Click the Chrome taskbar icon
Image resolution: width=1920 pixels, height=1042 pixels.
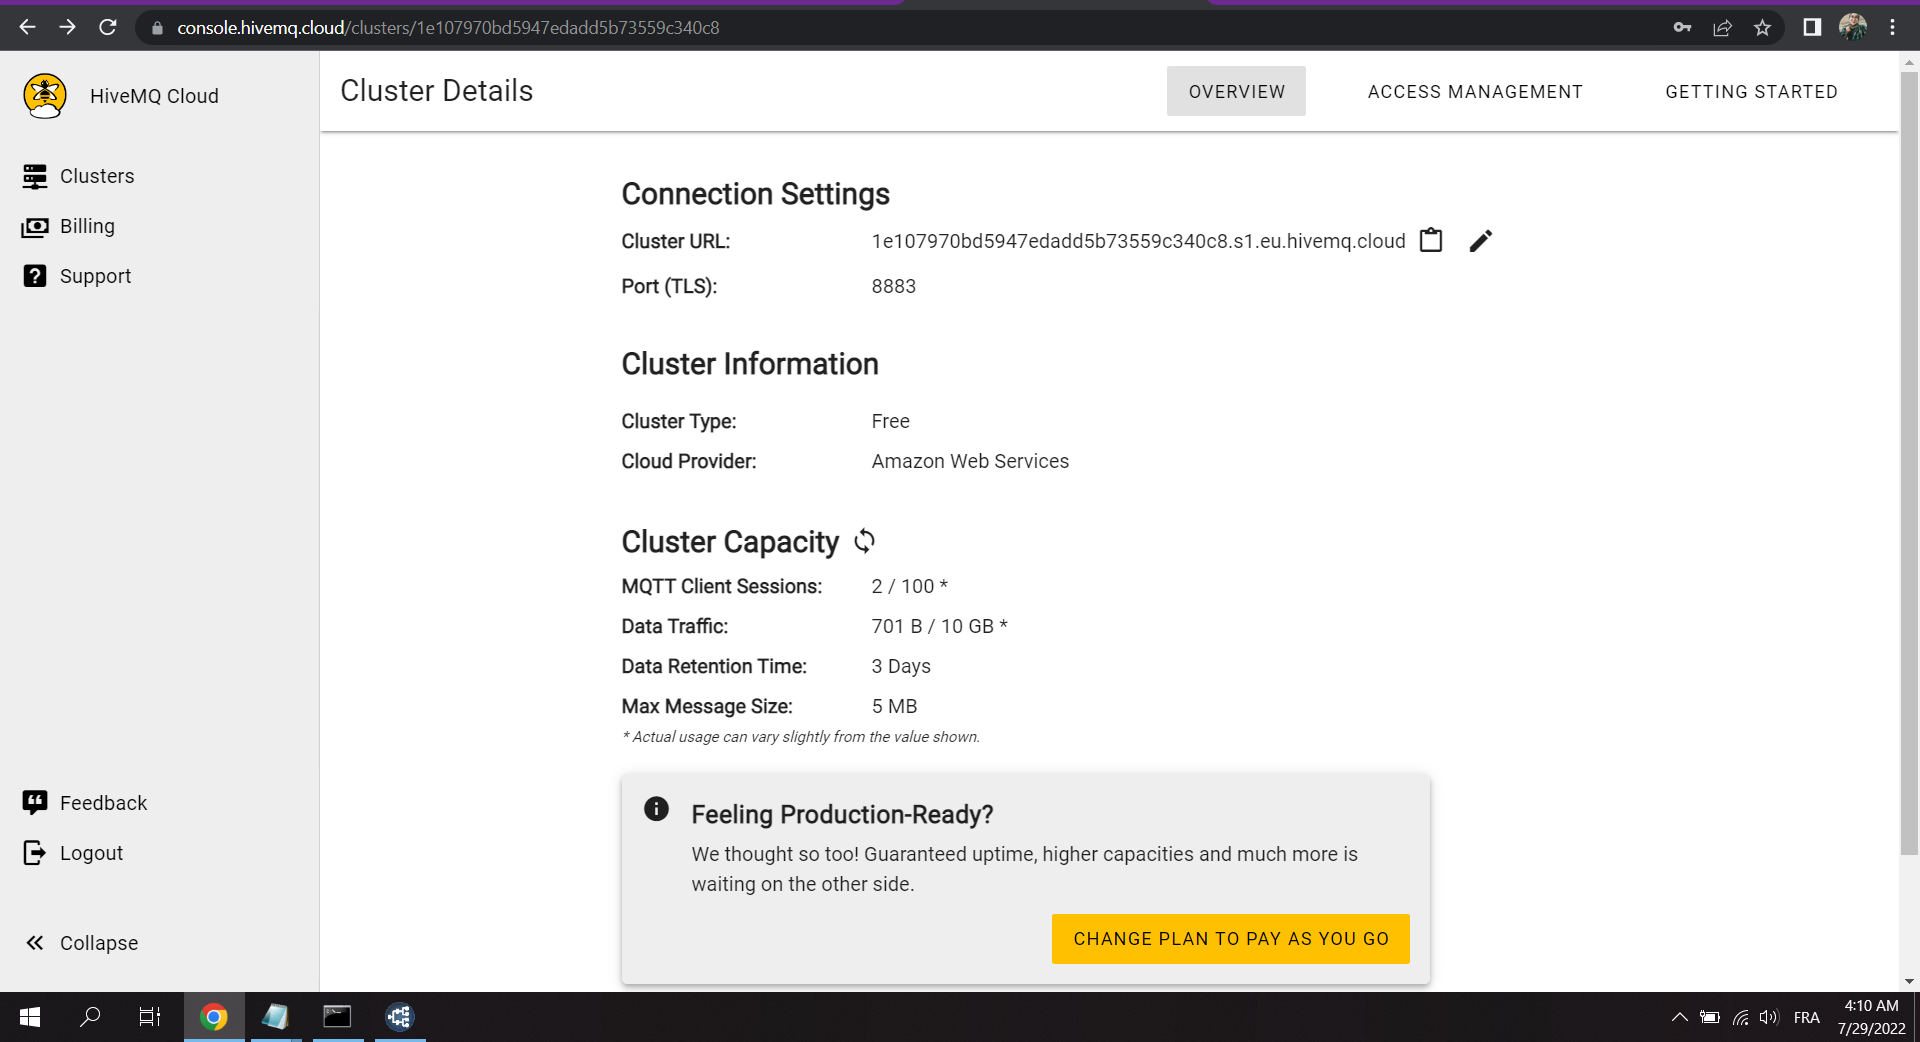pos(213,1017)
